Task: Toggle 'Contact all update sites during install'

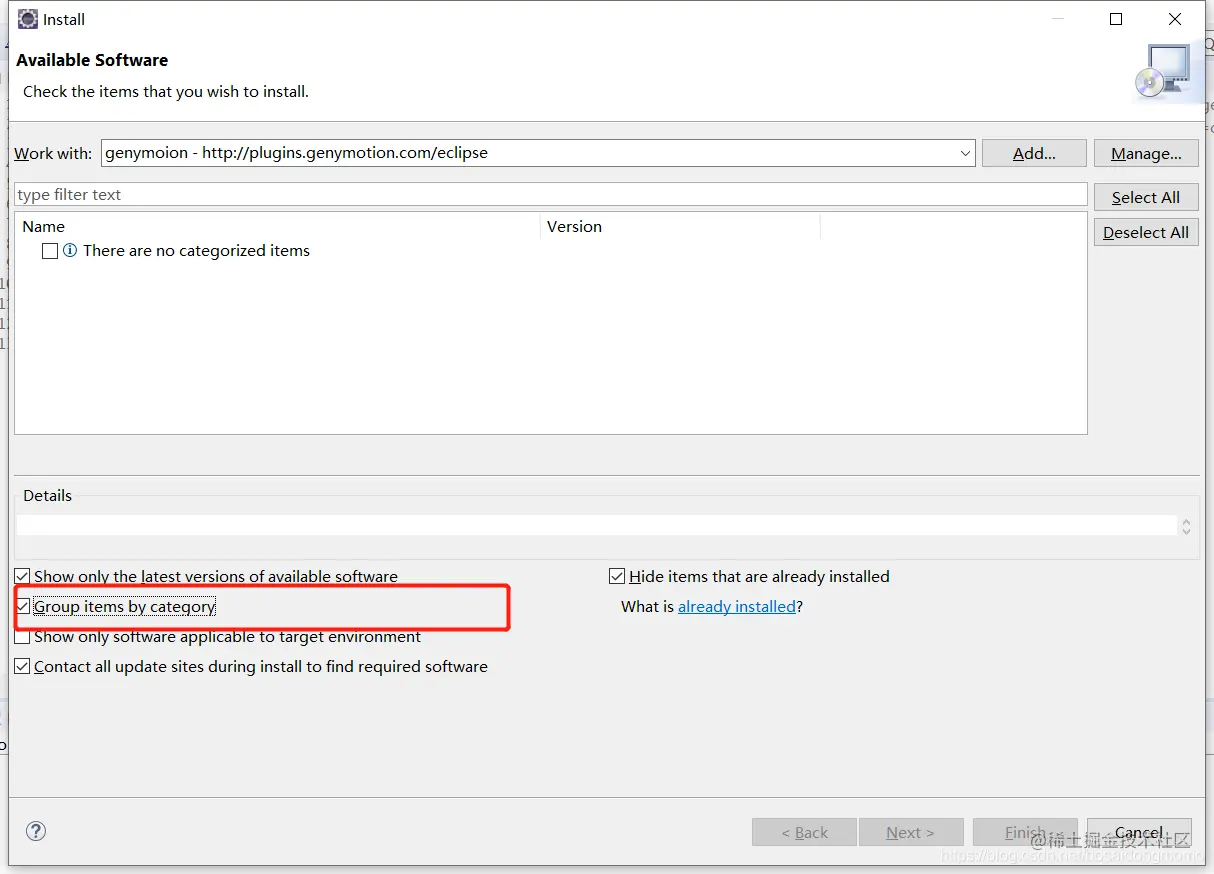Action: tap(22, 666)
